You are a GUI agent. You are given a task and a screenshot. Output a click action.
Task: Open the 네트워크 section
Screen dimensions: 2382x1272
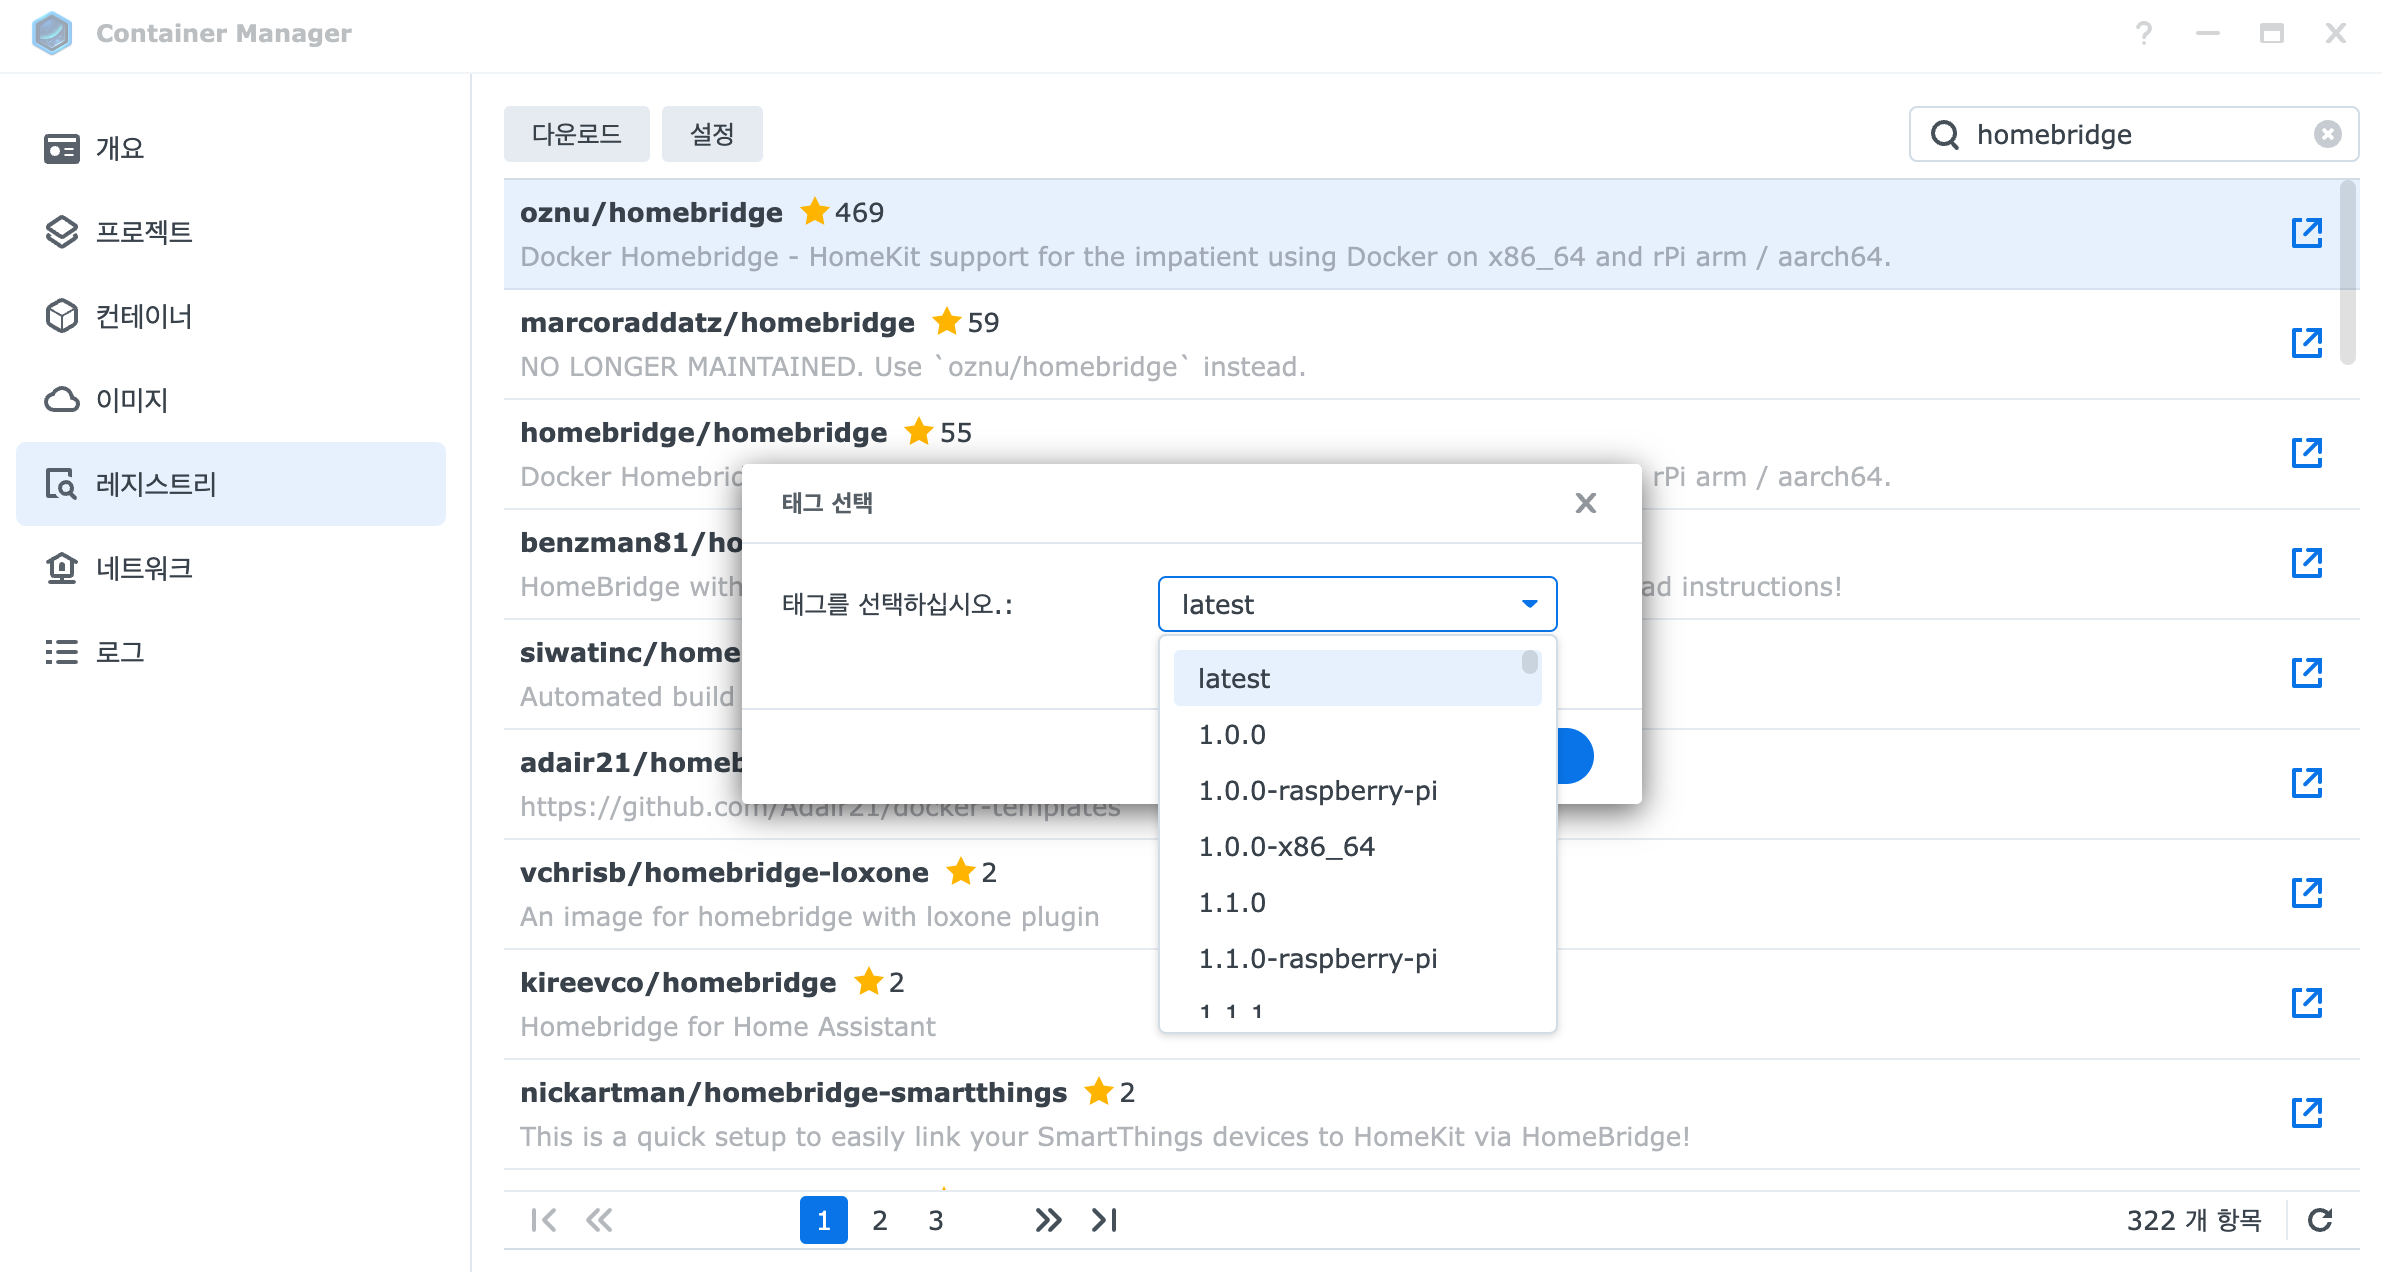click(231, 568)
